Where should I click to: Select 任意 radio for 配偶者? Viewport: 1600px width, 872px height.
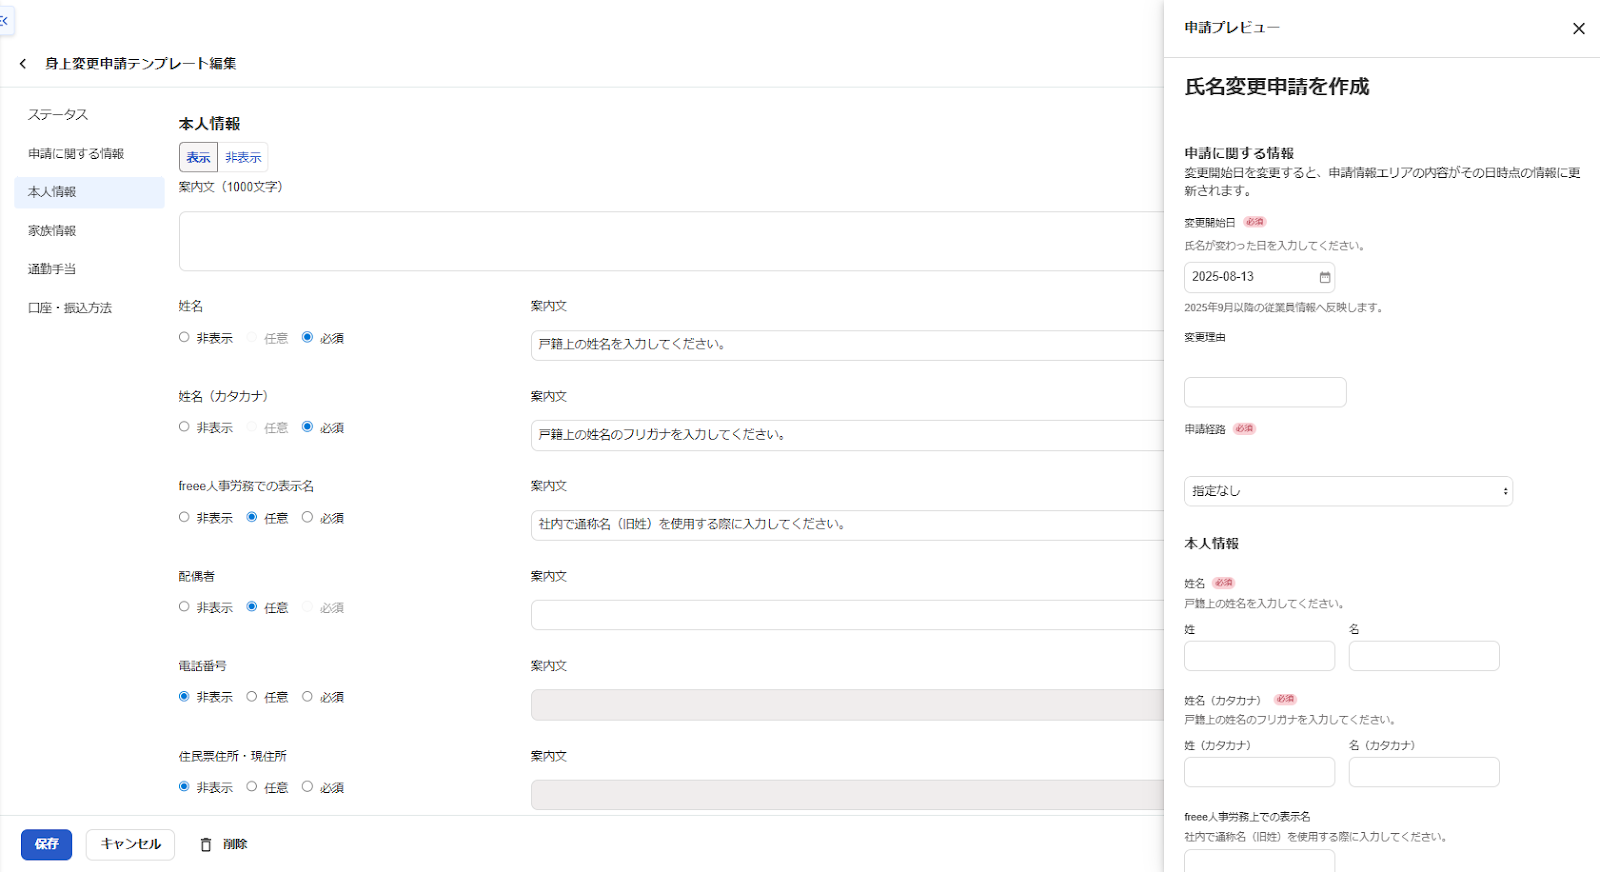(252, 607)
